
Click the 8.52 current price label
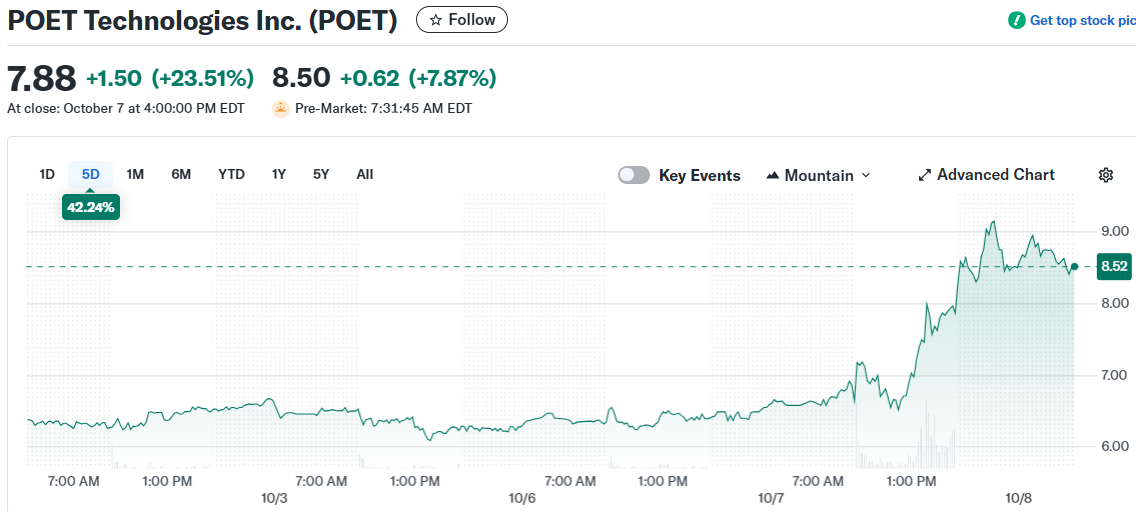1114,266
